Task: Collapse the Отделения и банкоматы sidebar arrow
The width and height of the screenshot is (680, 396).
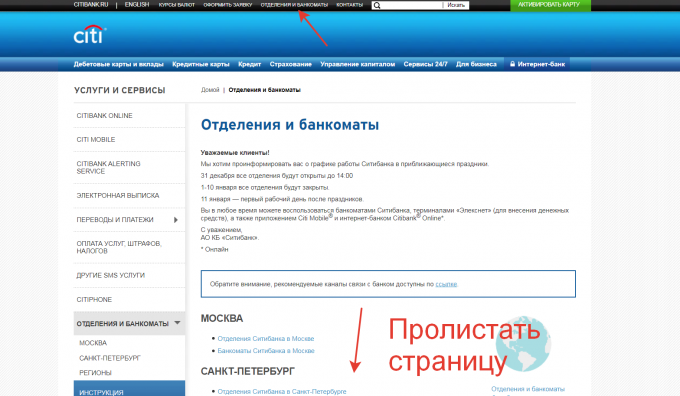Action: point(177,323)
